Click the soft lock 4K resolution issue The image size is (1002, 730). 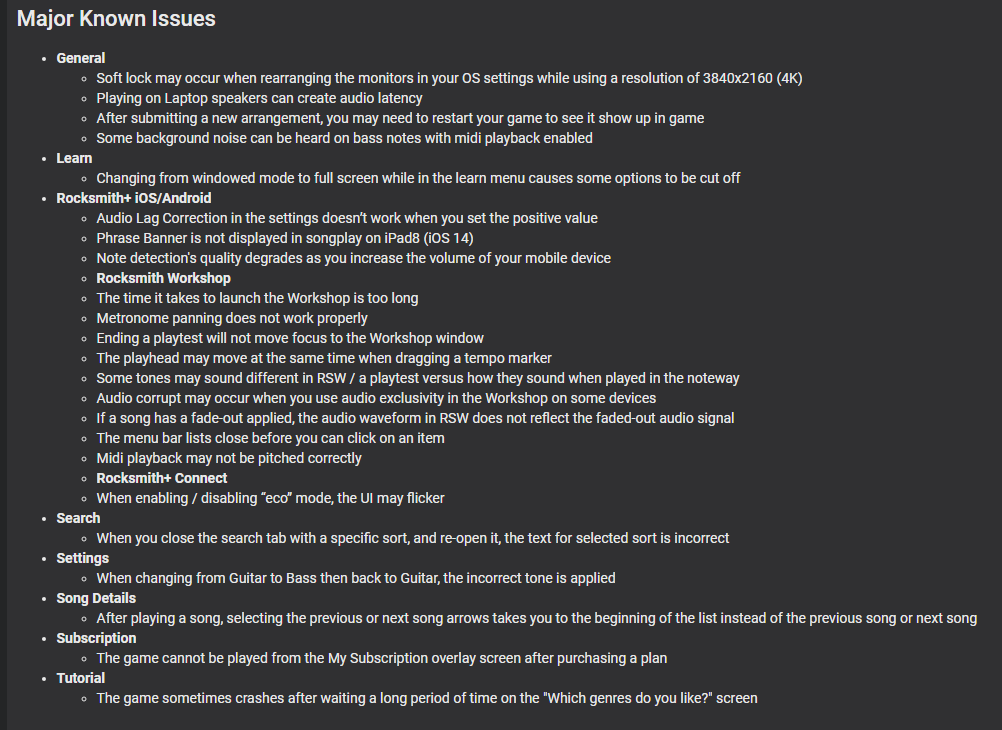(x=449, y=78)
